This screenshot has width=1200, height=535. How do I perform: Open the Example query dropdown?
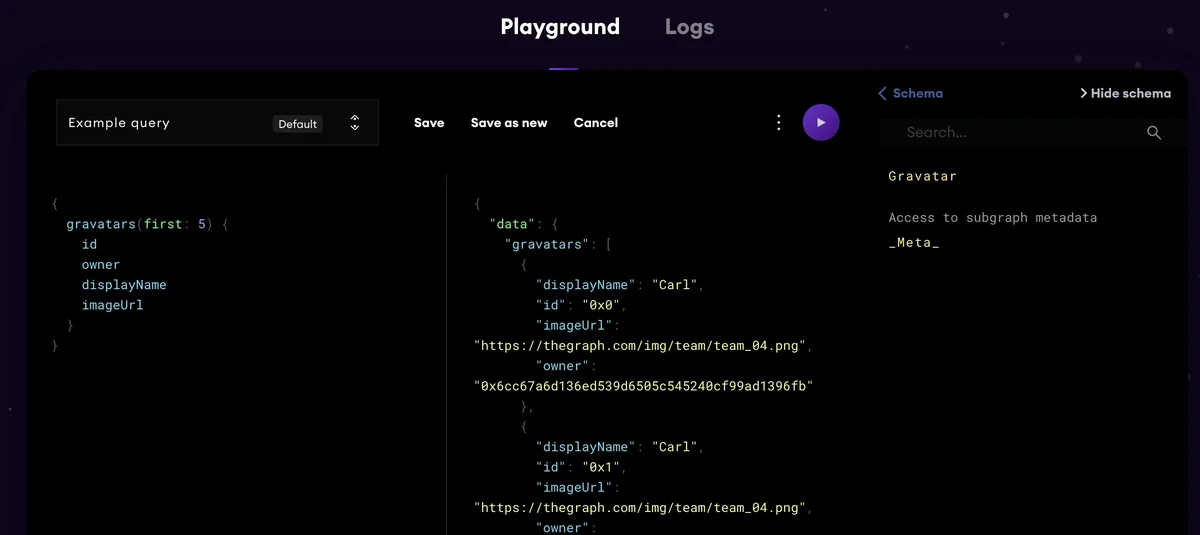(160, 123)
